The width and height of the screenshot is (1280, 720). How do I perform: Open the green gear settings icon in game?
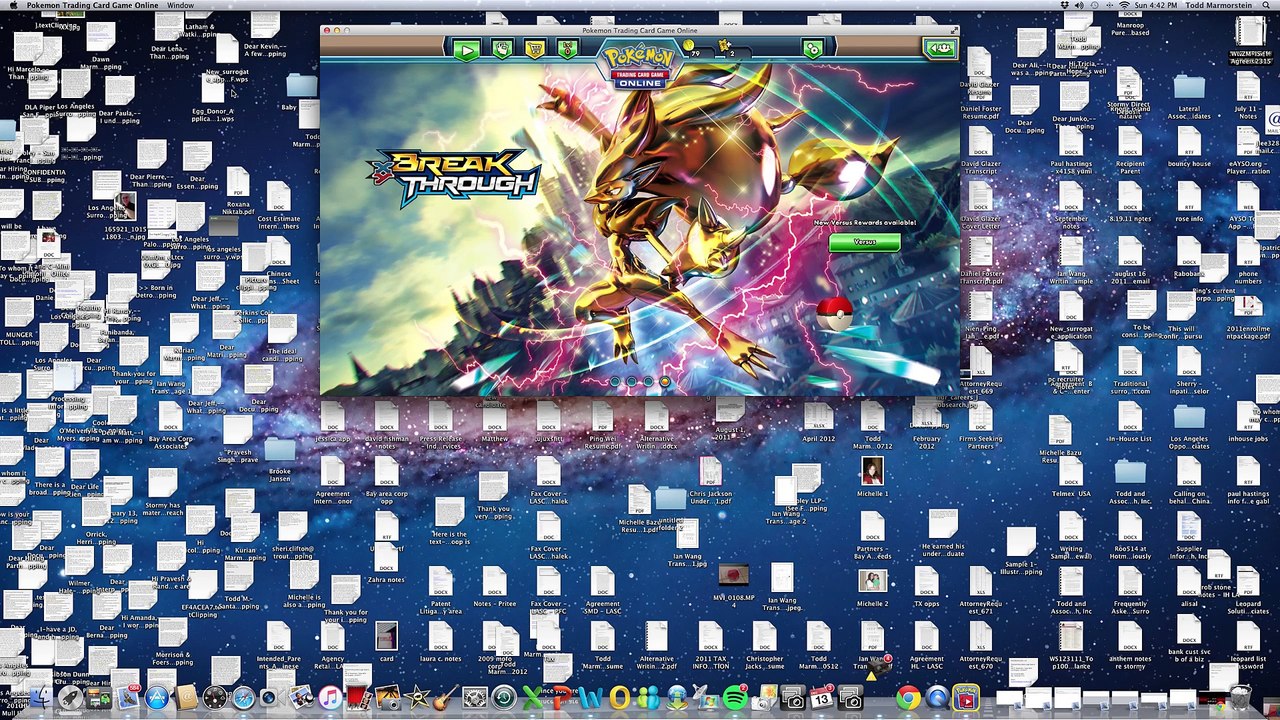pyautogui.click(x=813, y=49)
